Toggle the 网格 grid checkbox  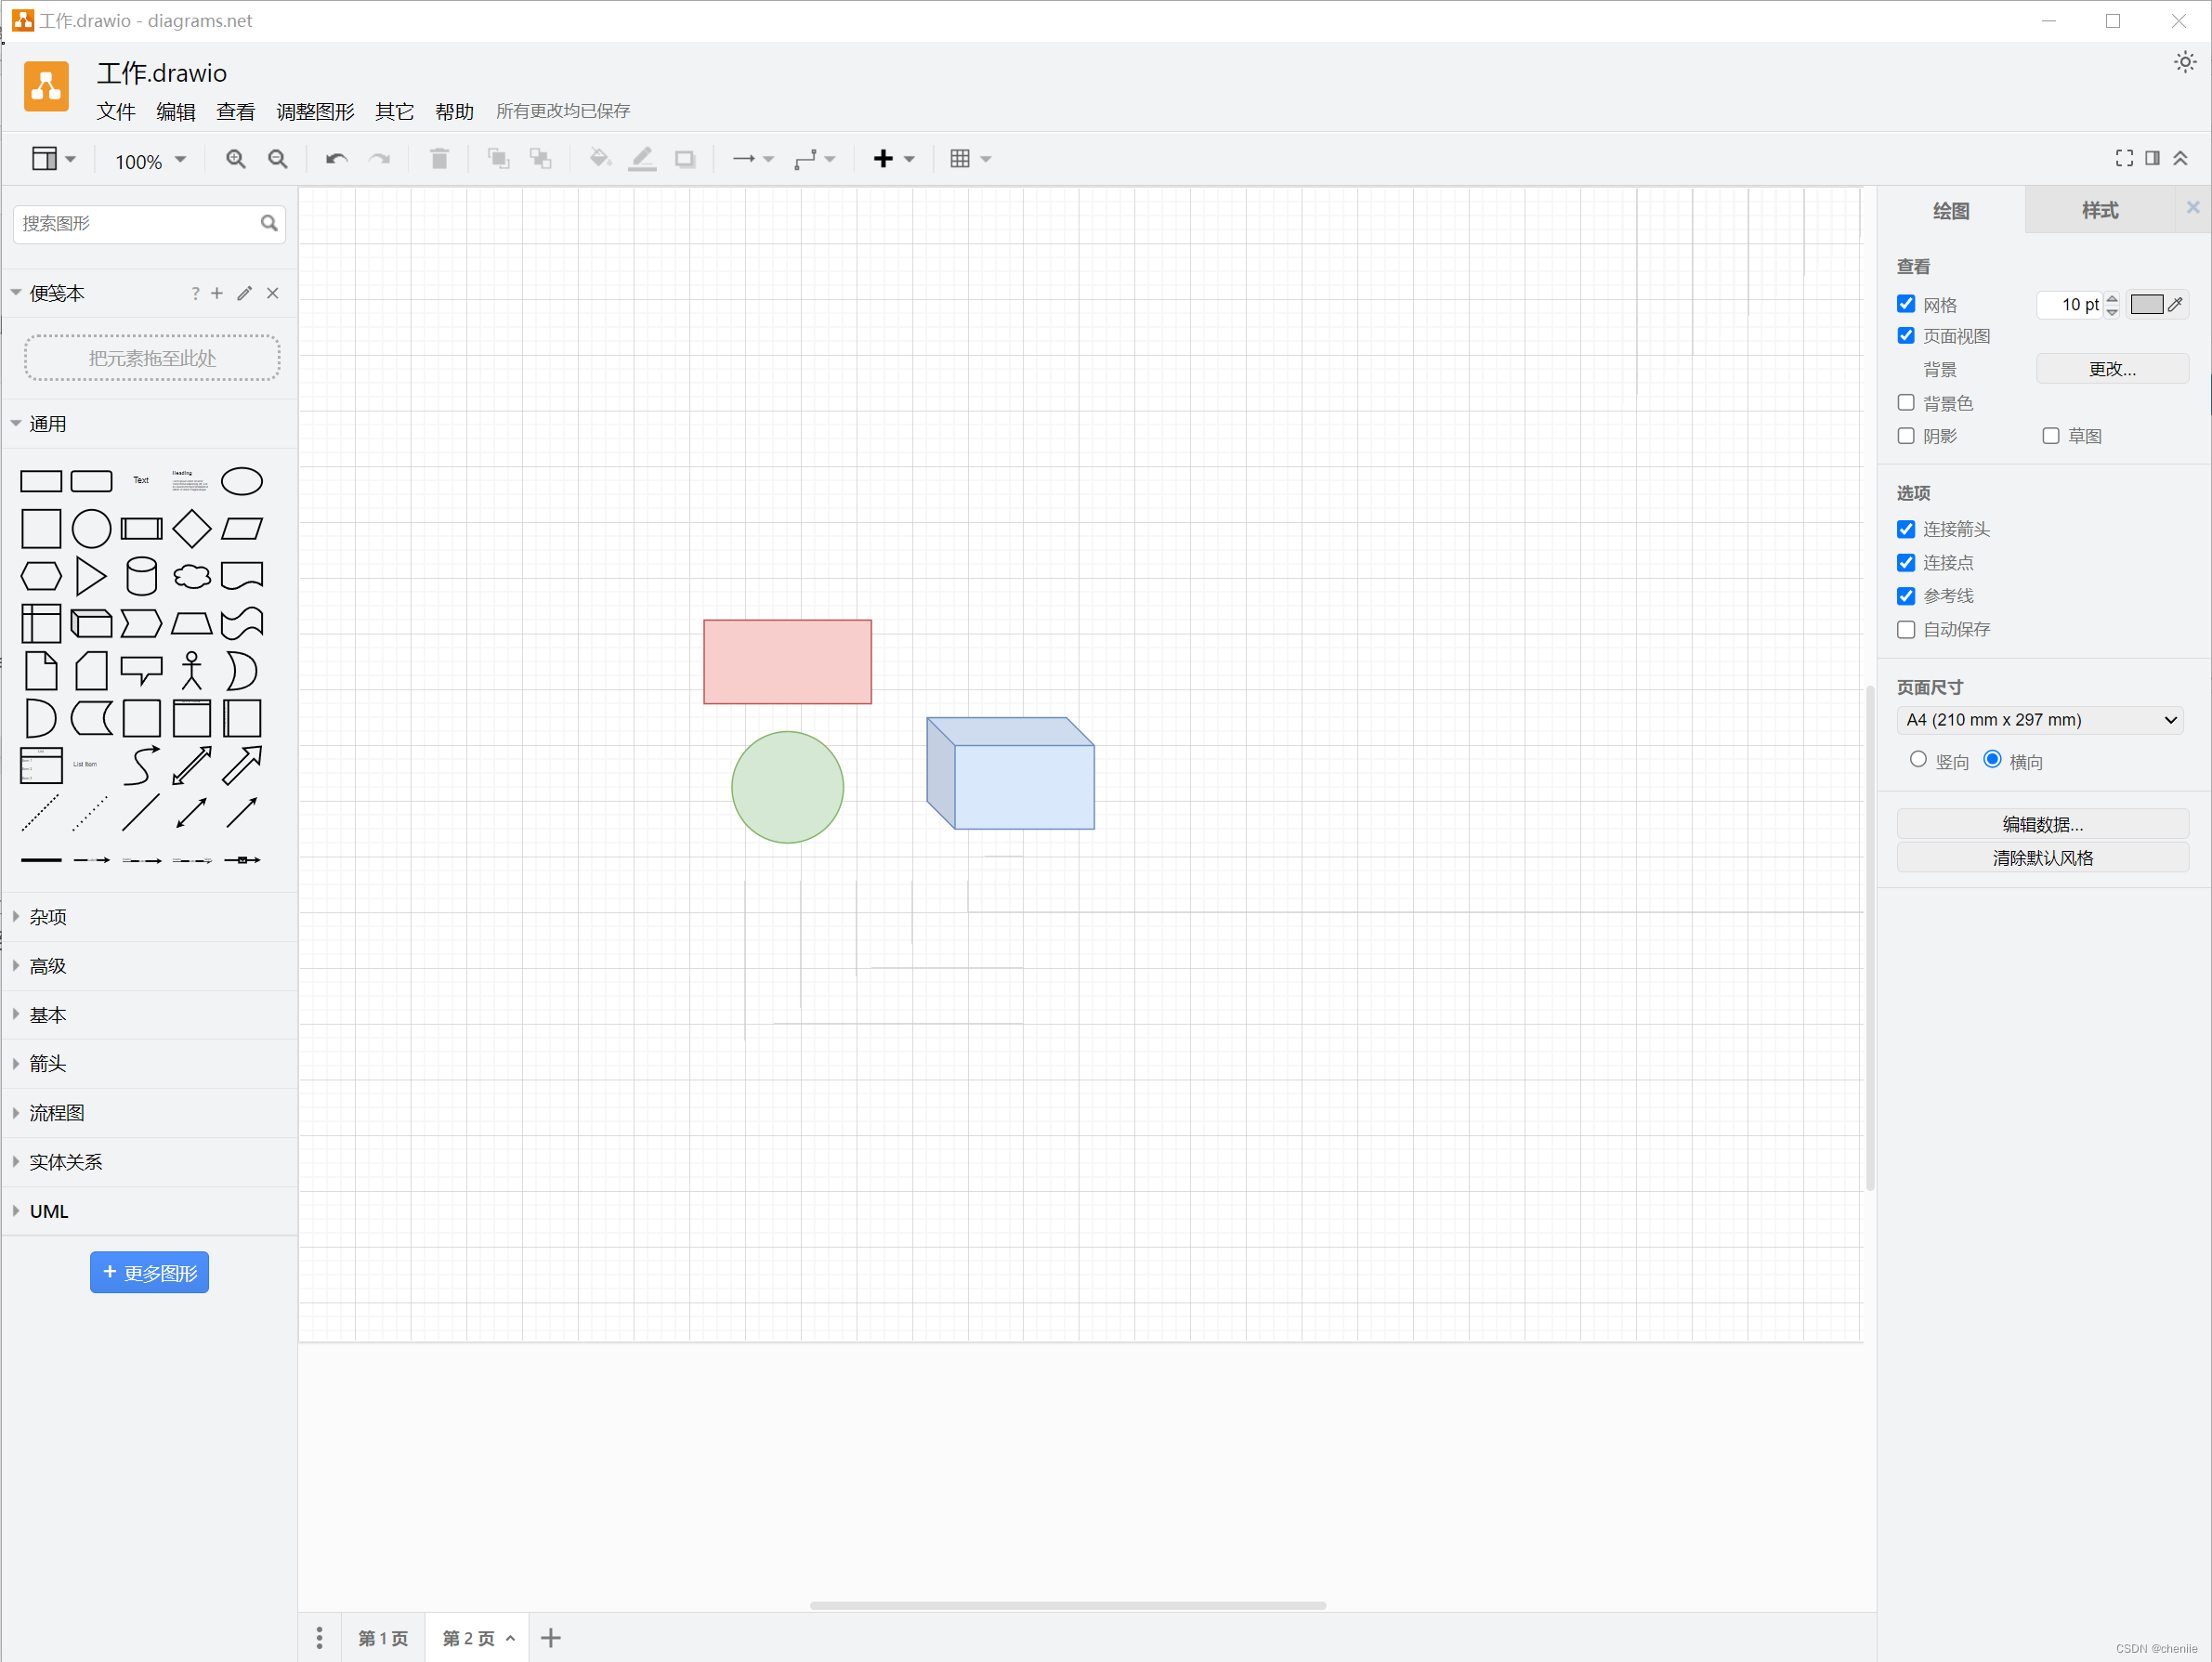click(x=1906, y=304)
